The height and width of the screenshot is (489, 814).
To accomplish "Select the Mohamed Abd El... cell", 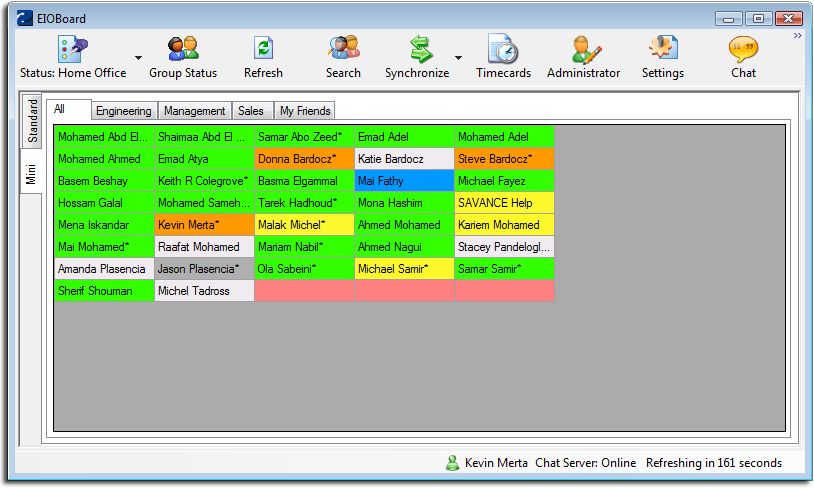I will tap(104, 137).
